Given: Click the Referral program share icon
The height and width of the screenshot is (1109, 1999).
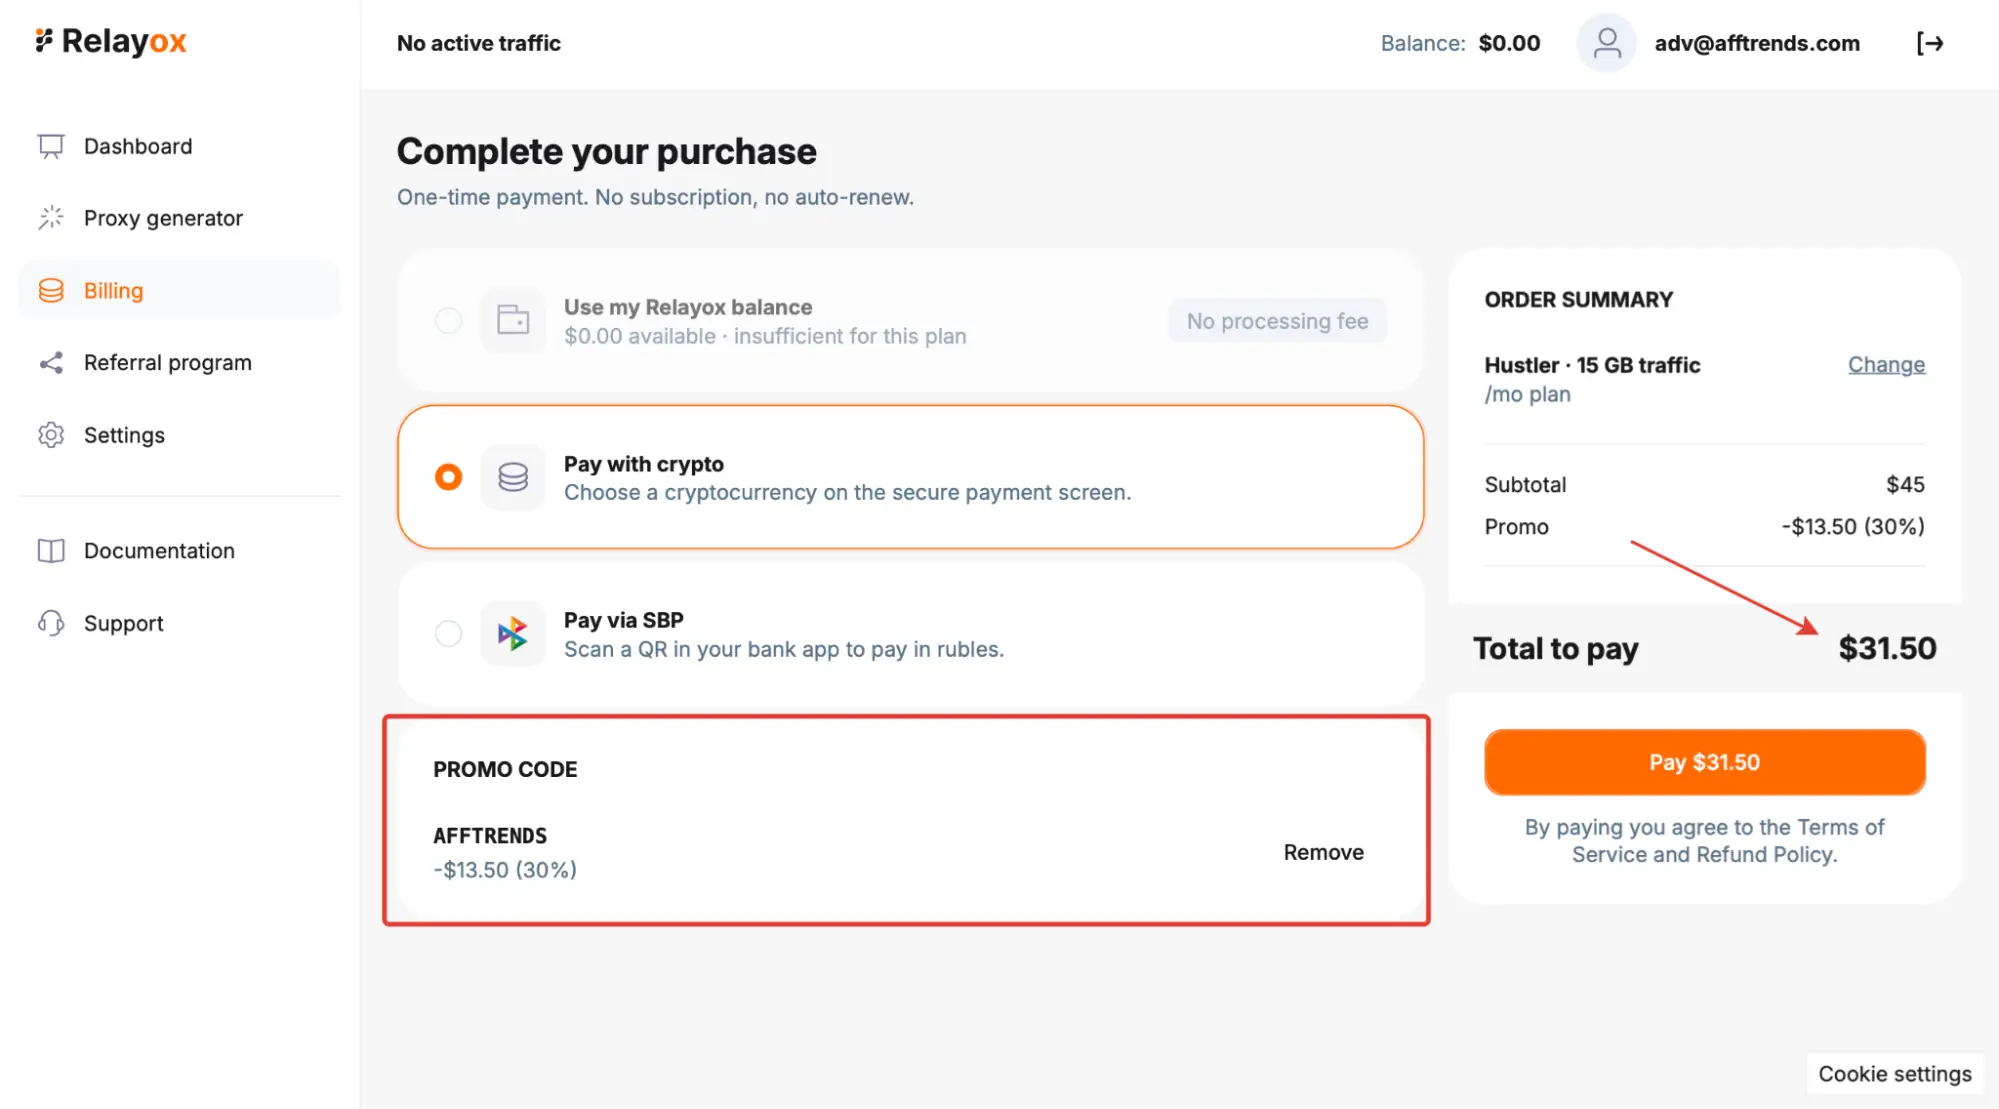Looking at the screenshot, I should 51,362.
